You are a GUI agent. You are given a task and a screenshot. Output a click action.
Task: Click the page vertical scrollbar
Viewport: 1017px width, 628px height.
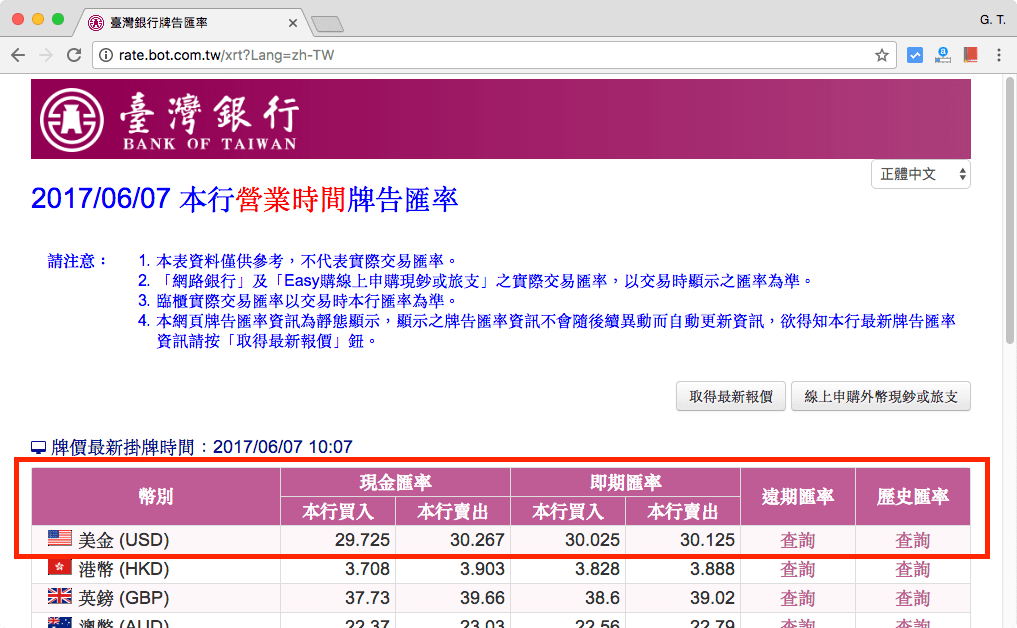point(1009,300)
